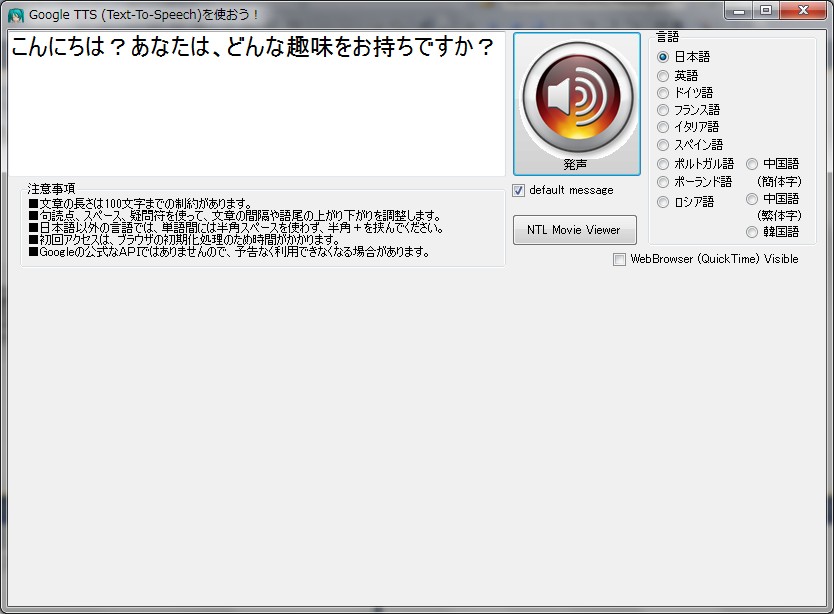
Task: Click the speaker 発声 speech button
Action: (577, 104)
